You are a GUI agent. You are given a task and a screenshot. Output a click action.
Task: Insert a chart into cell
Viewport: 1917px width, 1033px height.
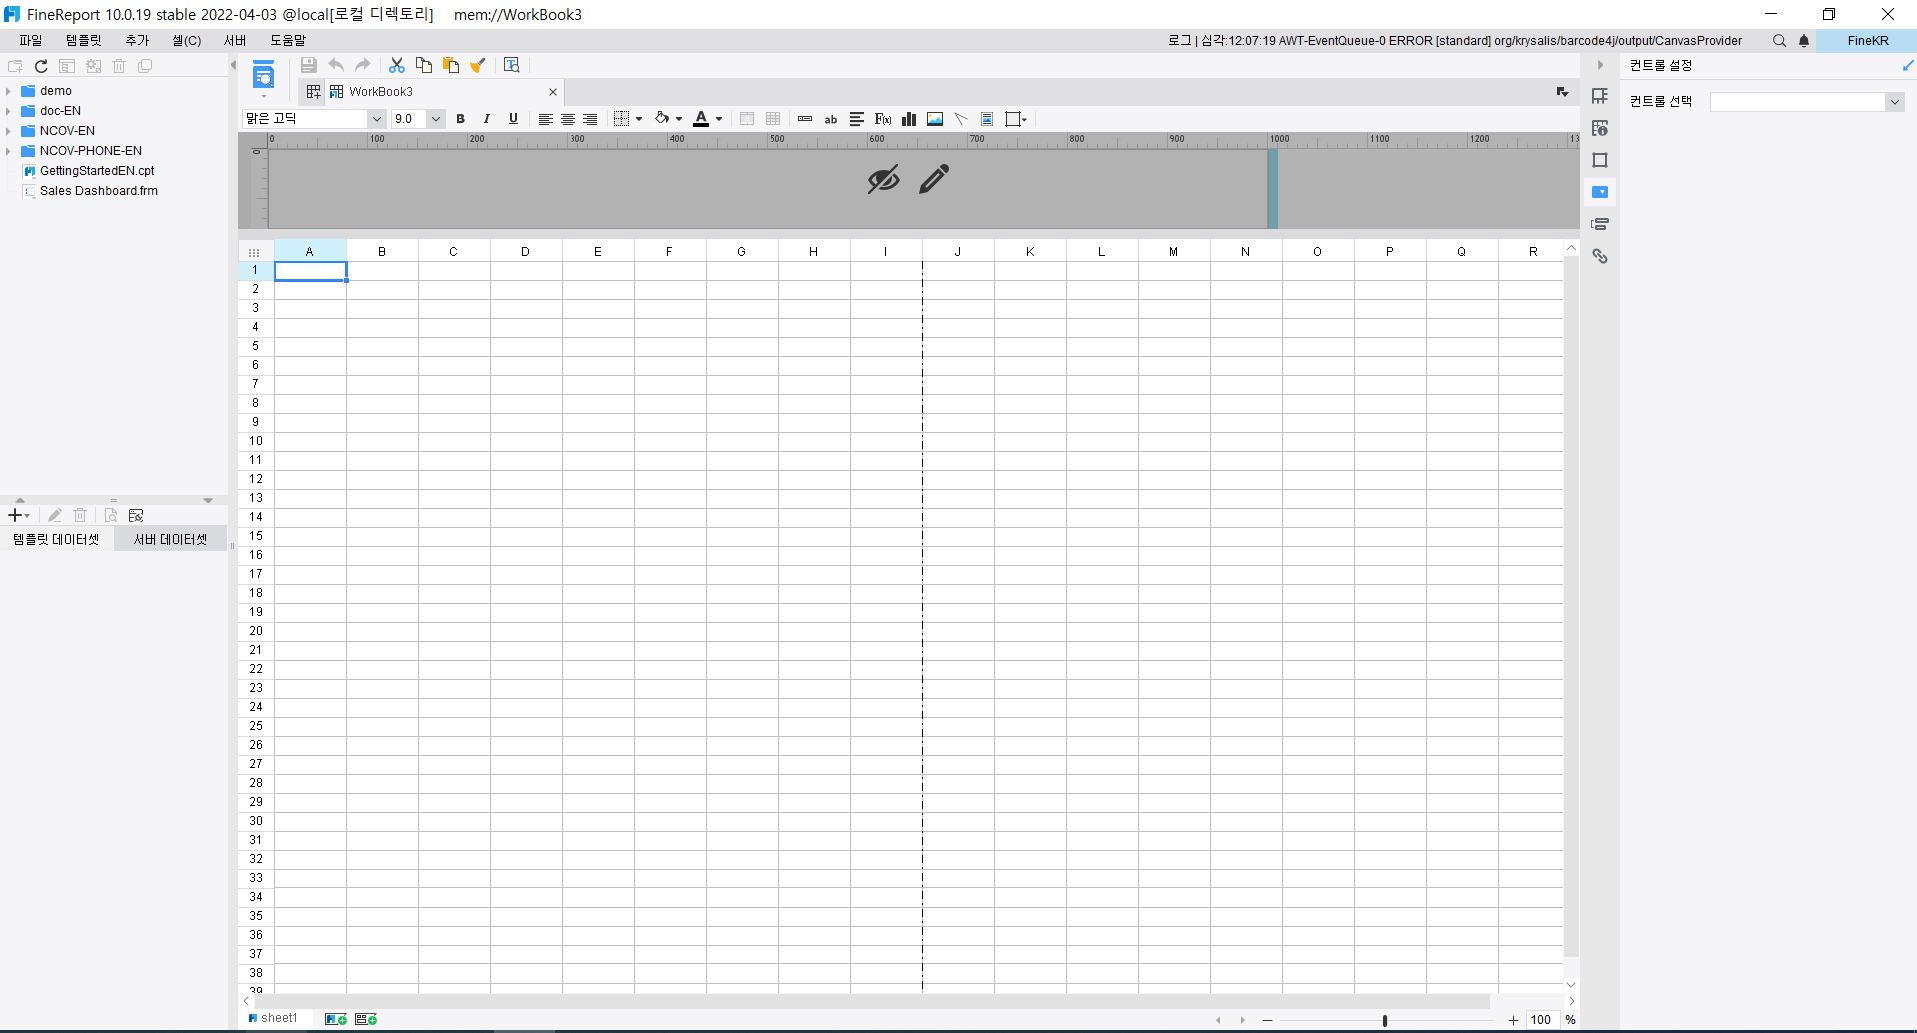(909, 119)
